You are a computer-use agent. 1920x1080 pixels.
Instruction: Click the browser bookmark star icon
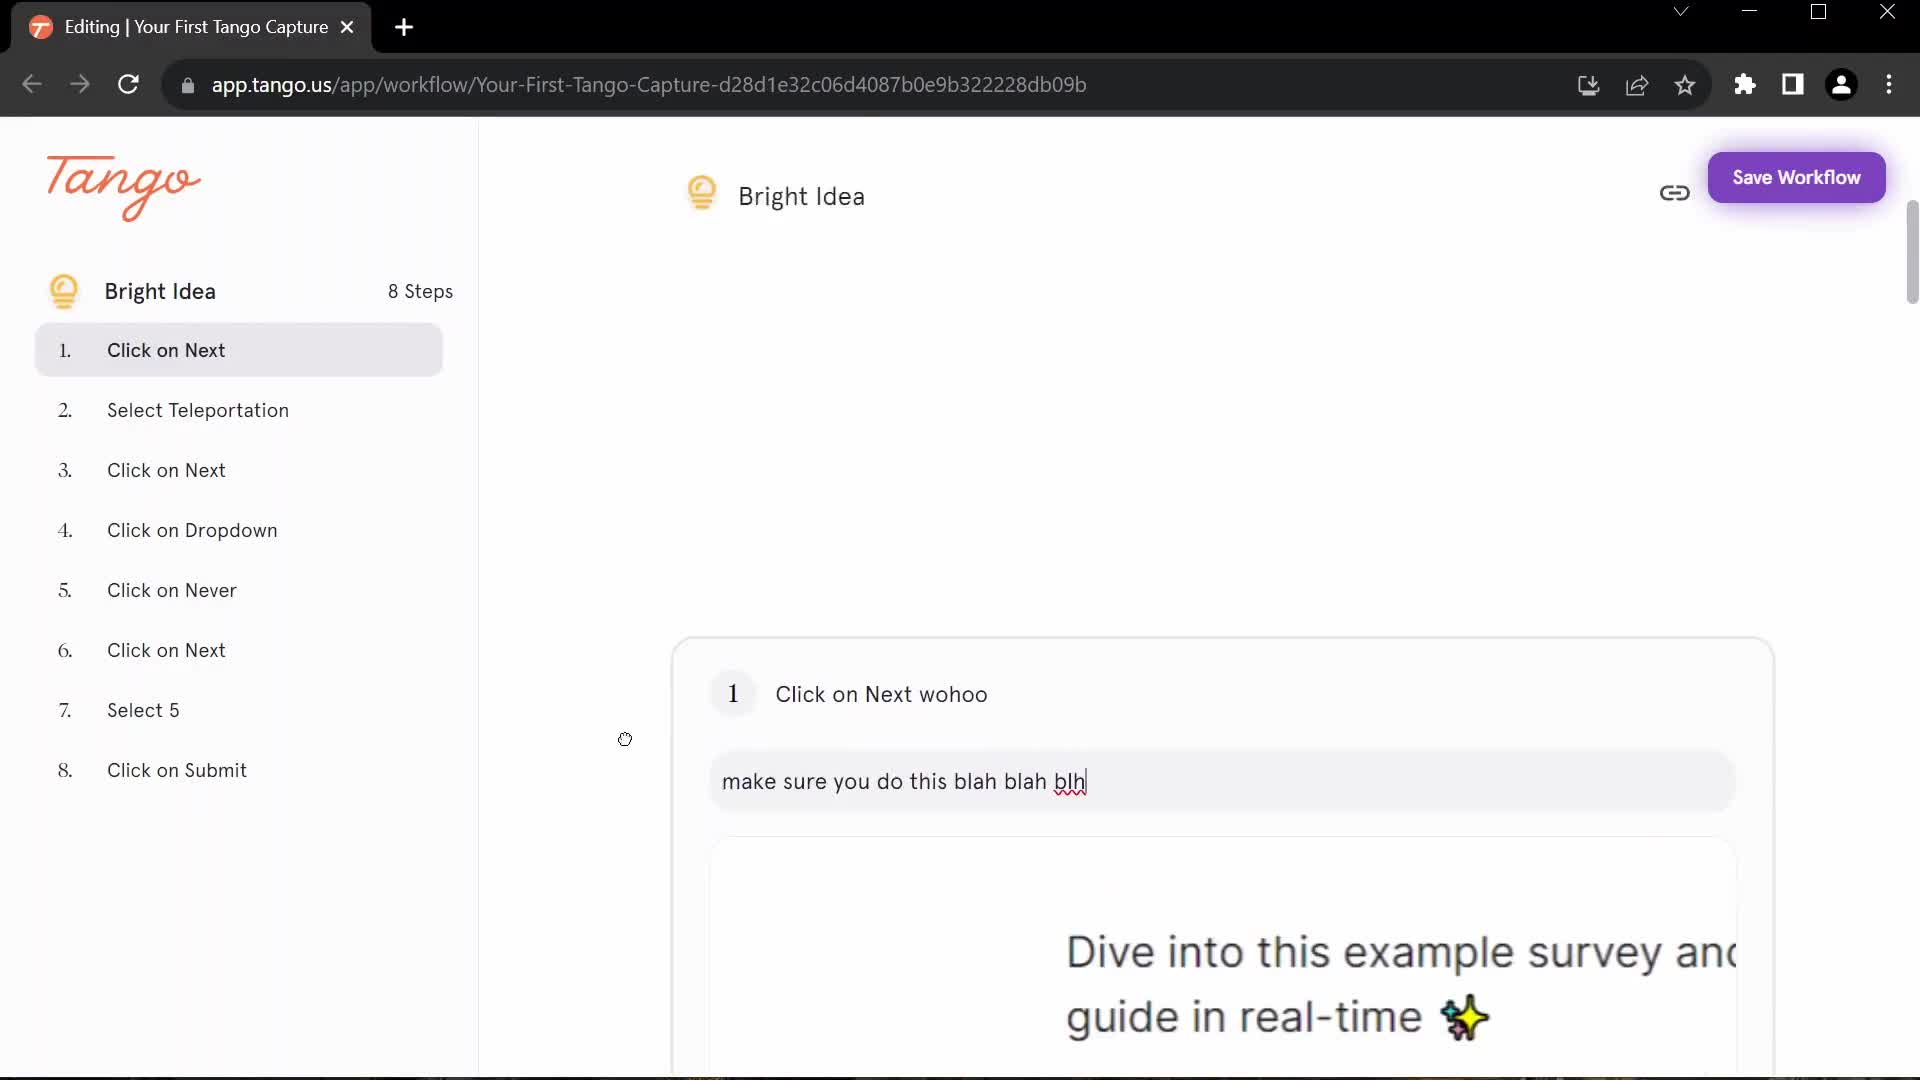(1685, 84)
